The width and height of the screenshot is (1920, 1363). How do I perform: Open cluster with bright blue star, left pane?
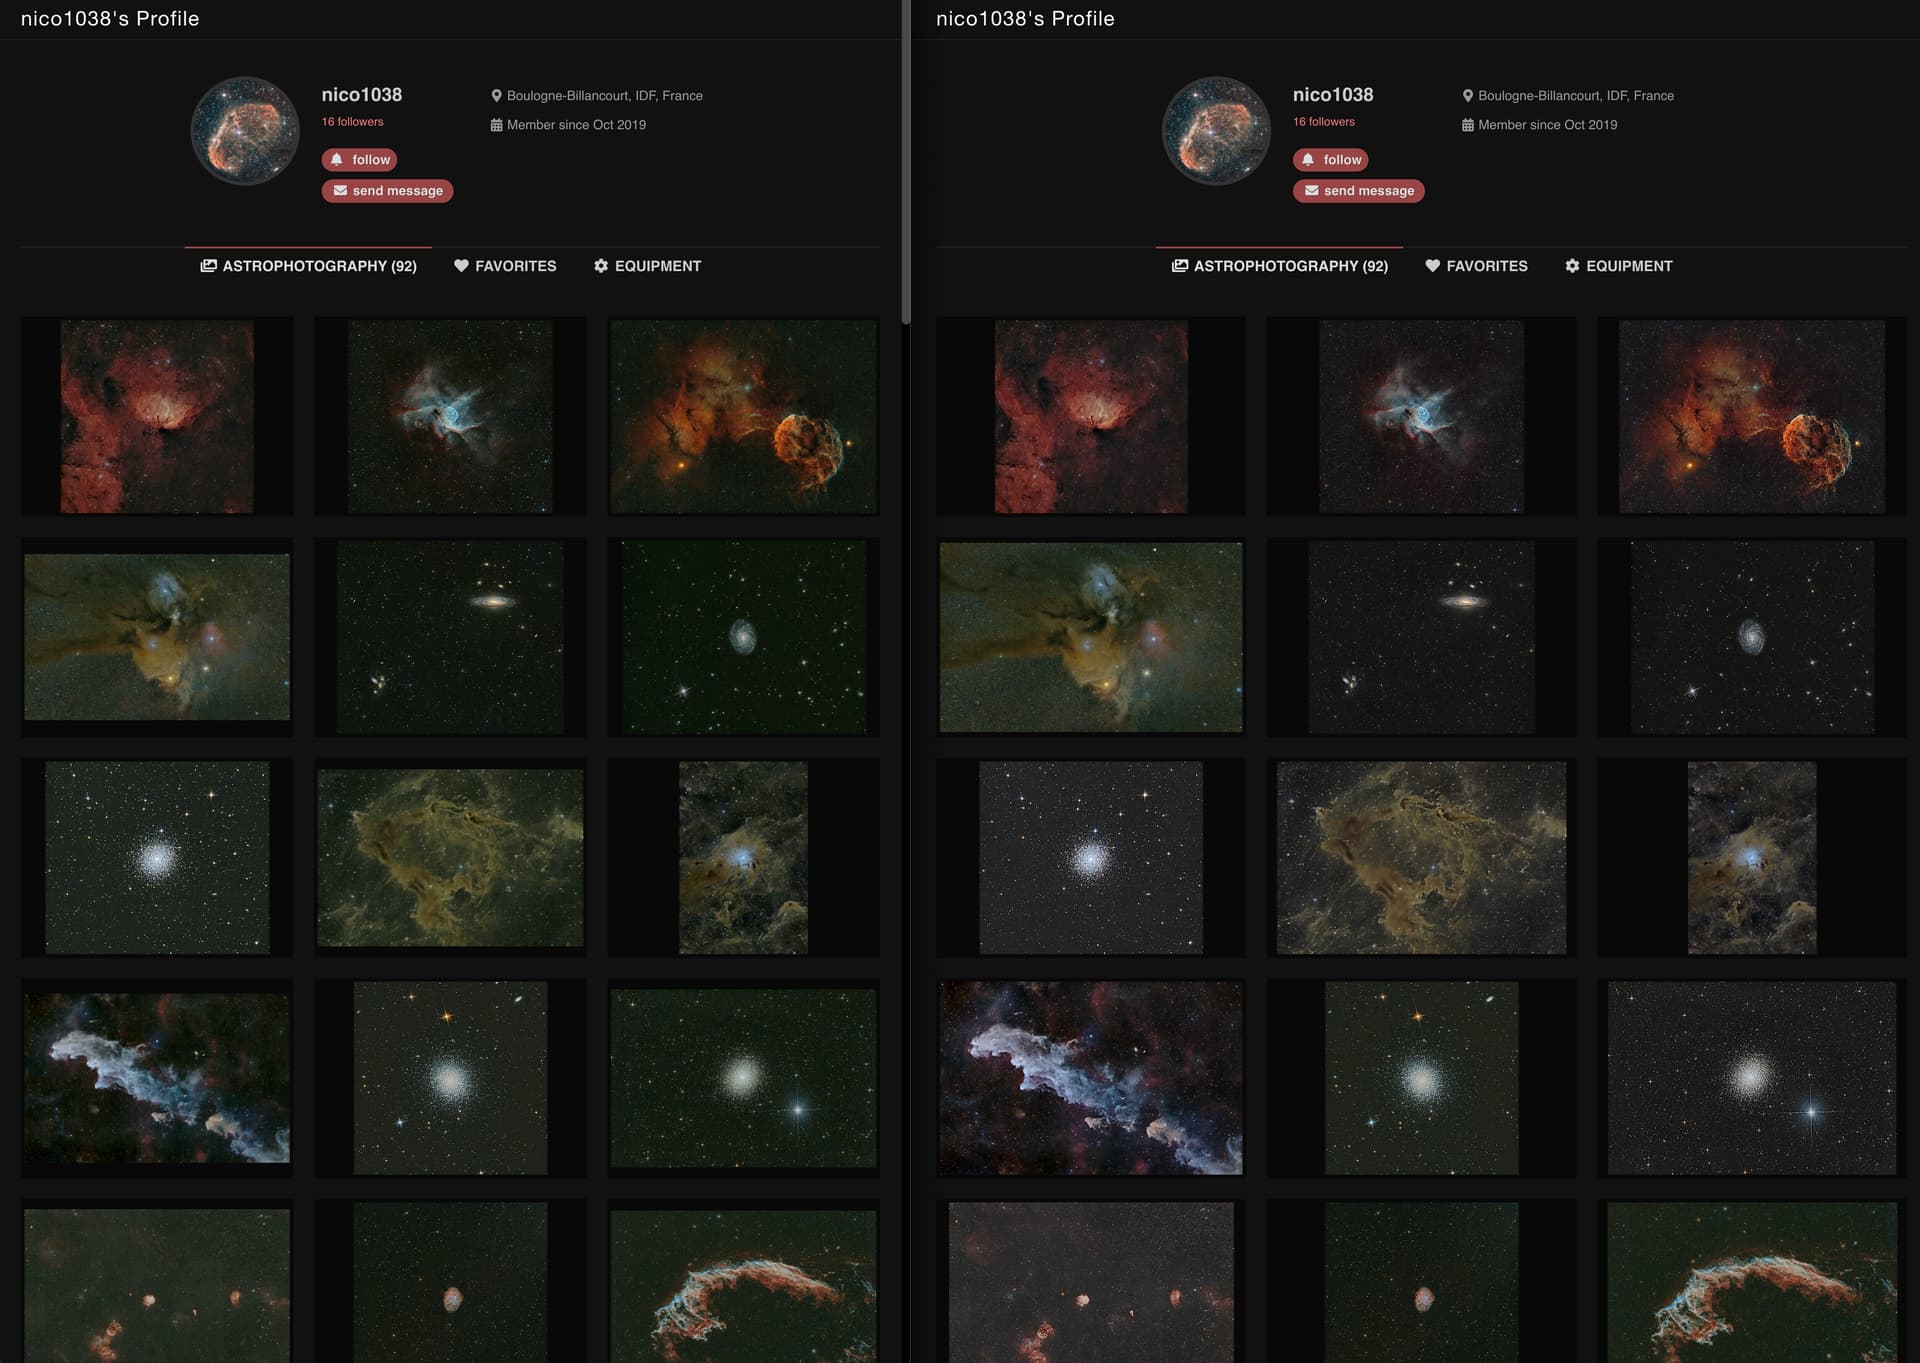click(743, 1078)
